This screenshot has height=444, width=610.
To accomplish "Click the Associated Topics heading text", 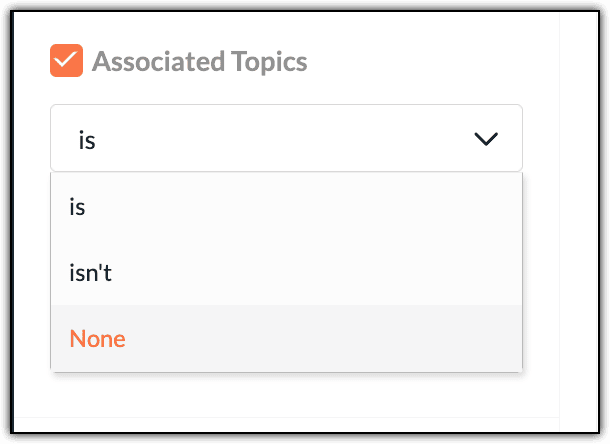I will point(199,62).
